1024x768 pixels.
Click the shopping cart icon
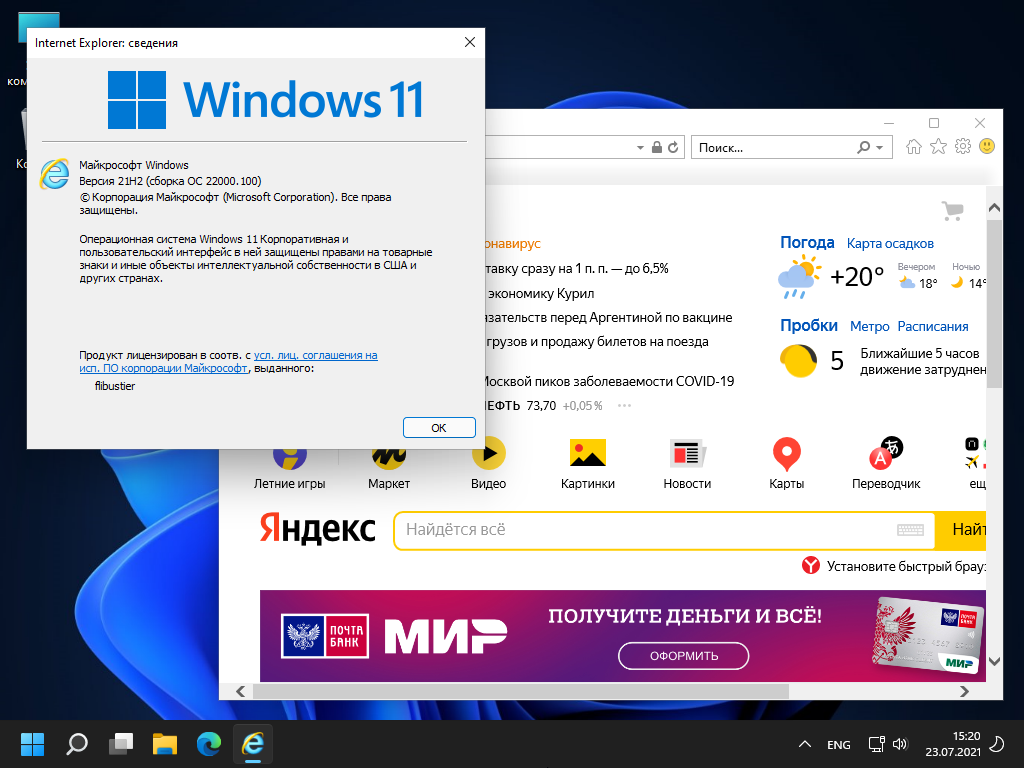(952, 211)
